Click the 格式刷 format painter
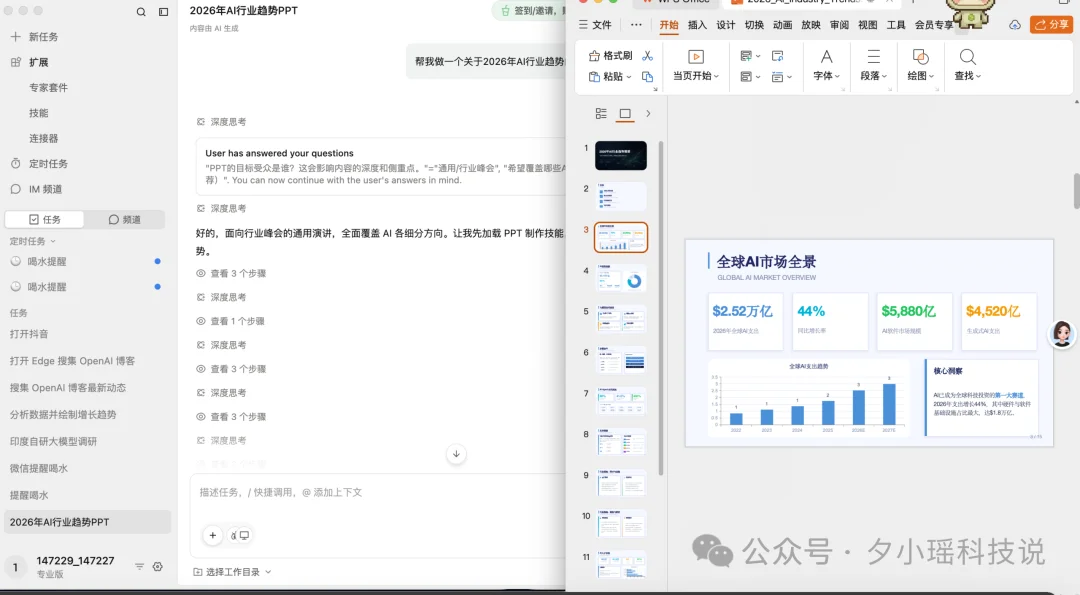Image resolution: width=1080 pixels, height=595 pixels. pyautogui.click(x=610, y=56)
